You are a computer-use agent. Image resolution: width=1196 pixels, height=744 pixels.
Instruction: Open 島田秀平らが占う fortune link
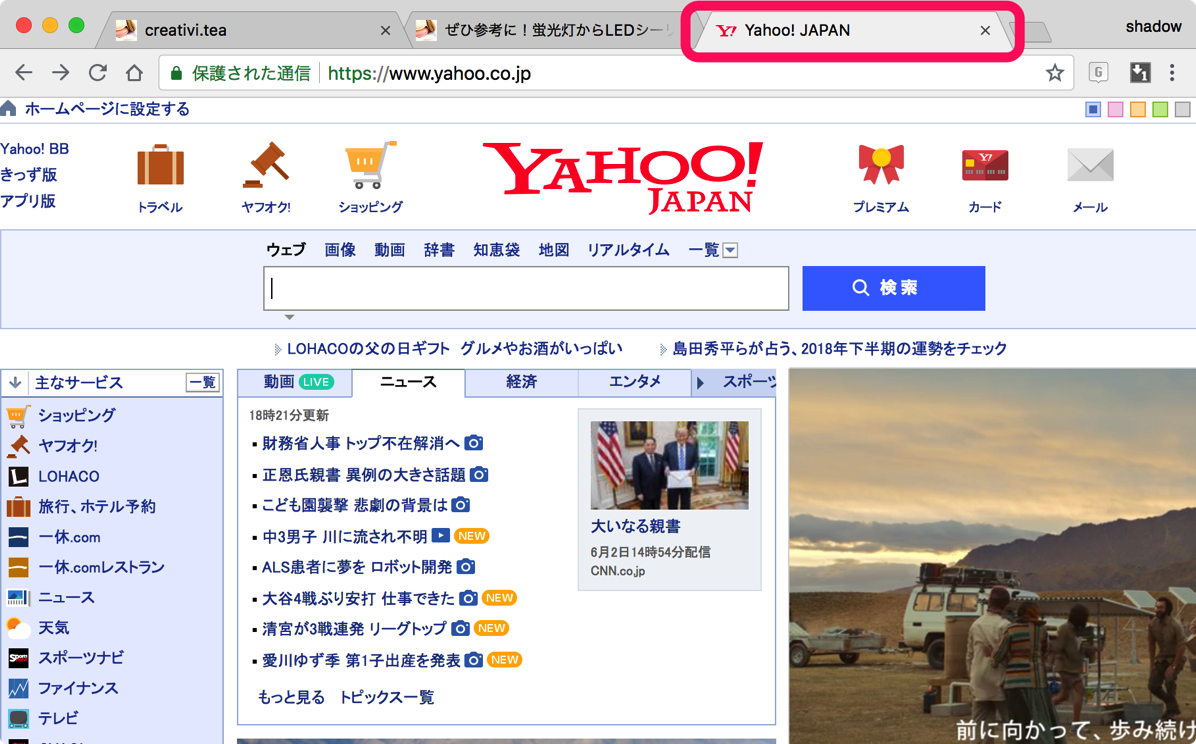tap(840, 349)
